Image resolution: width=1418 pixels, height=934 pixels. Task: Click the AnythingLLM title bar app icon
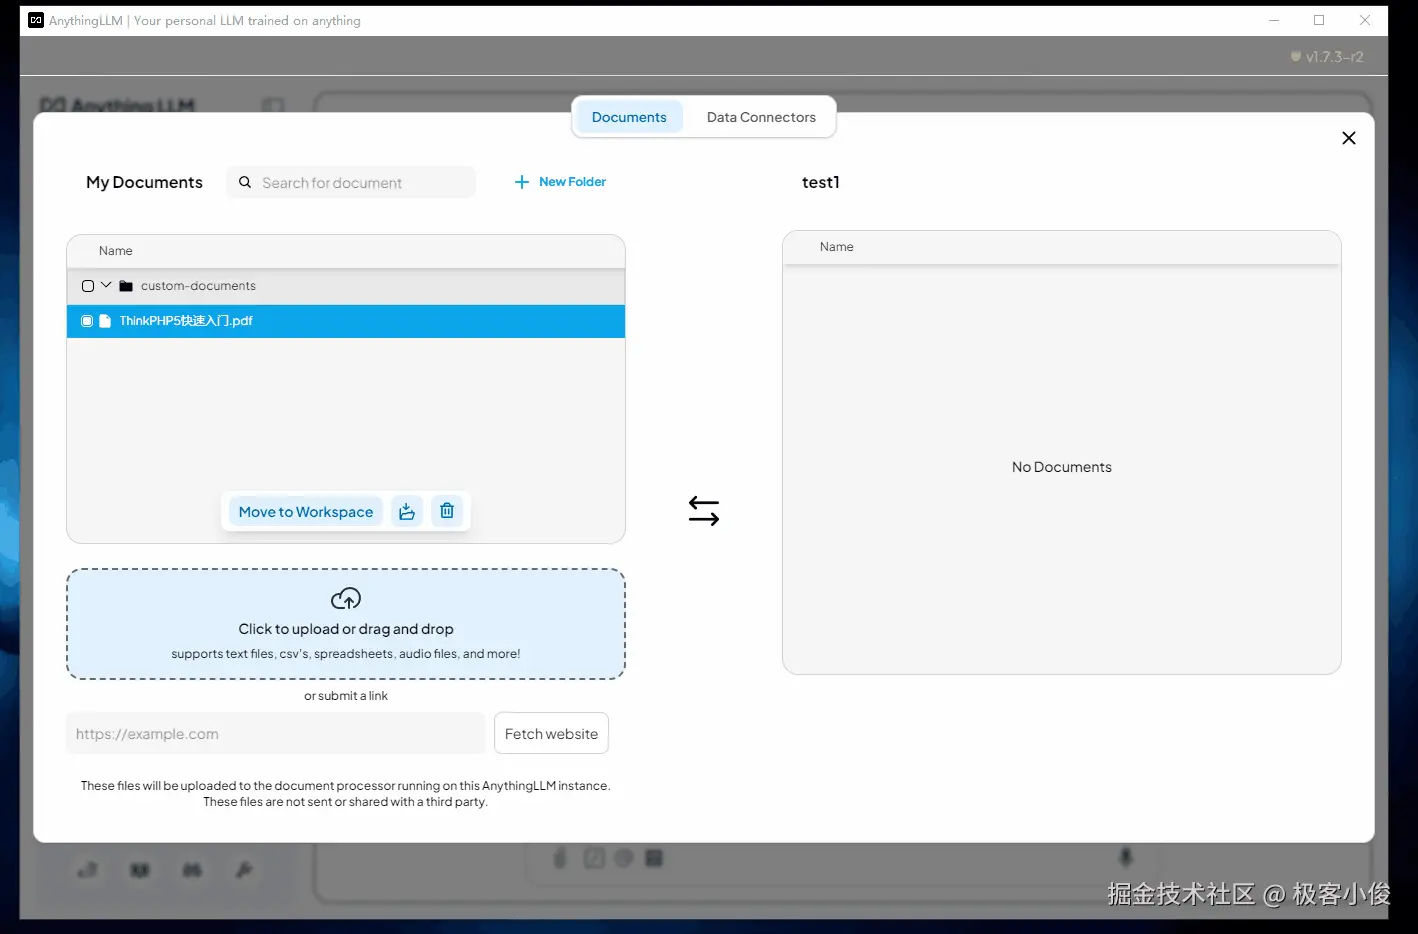click(36, 20)
